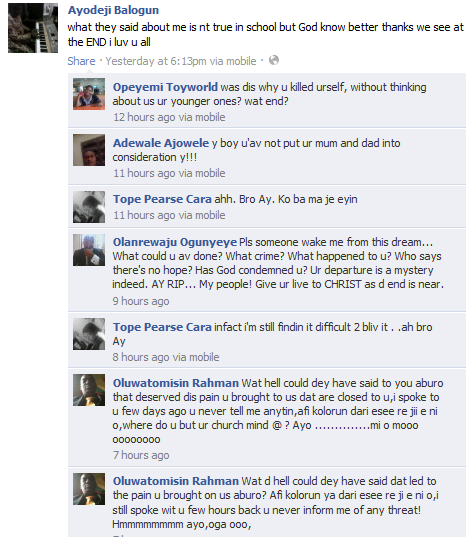Click Olanrewaju Ogunyeye's name link
This screenshot has height=537, width=471.
click(x=175, y=242)
